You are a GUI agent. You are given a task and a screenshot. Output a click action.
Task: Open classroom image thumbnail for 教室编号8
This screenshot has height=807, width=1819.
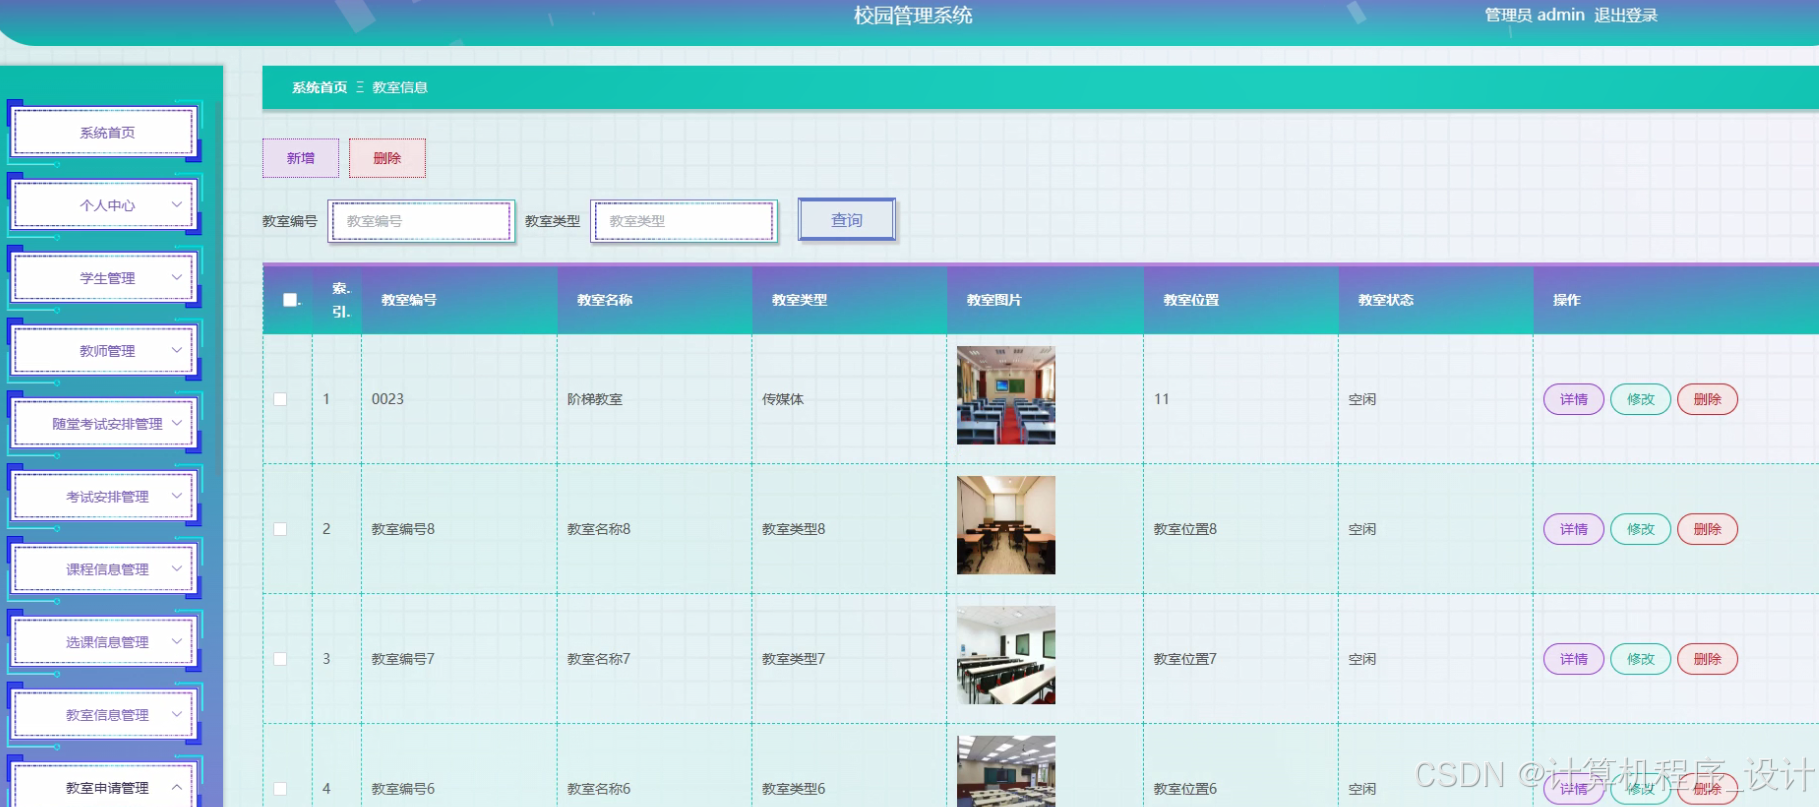coord(1006,525)
